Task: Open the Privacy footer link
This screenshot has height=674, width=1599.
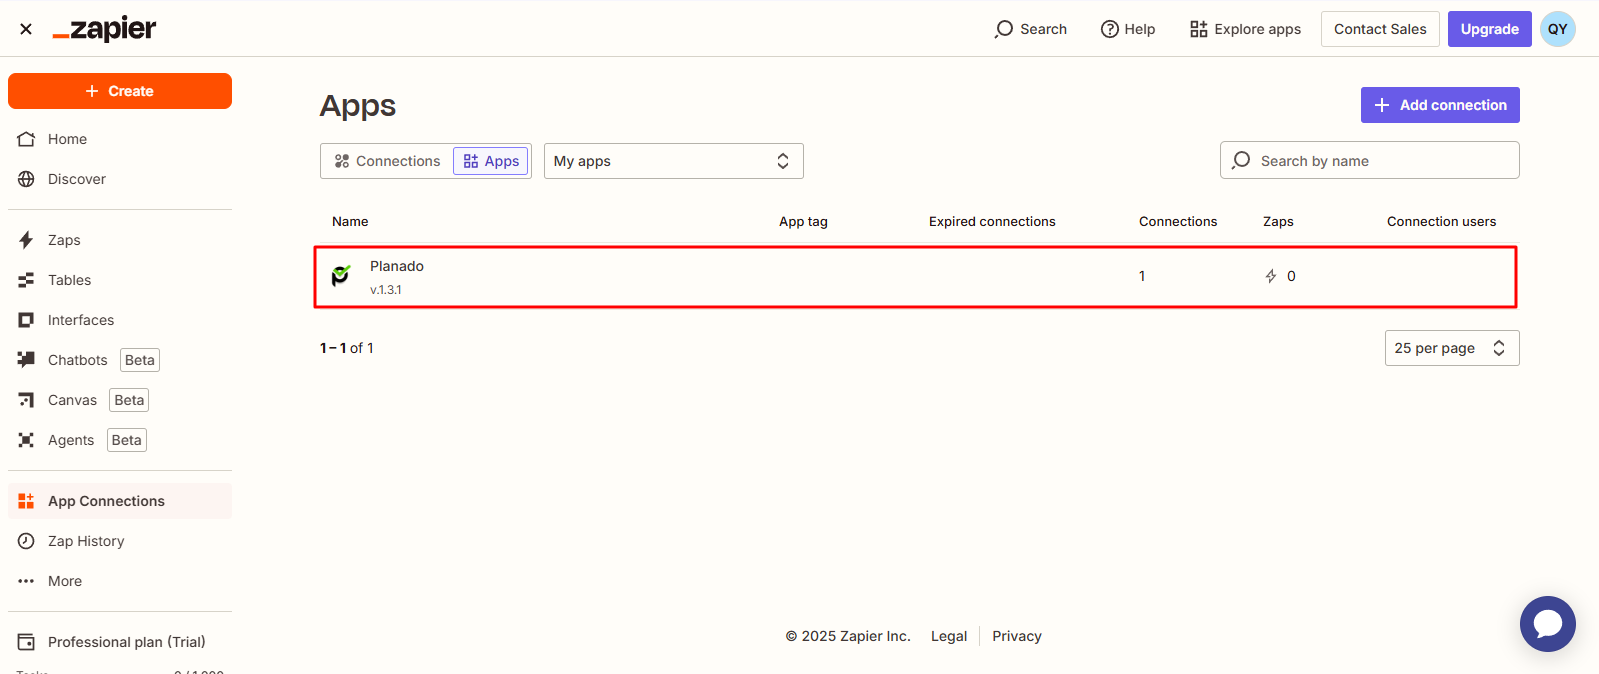Action: [x=1017, y=636]
